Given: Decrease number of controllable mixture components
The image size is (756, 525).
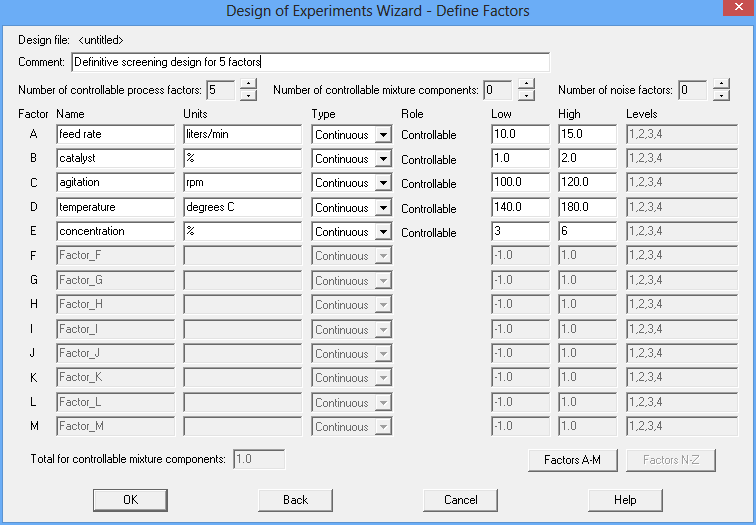Looking at the screenshot, I should point(525,96).
